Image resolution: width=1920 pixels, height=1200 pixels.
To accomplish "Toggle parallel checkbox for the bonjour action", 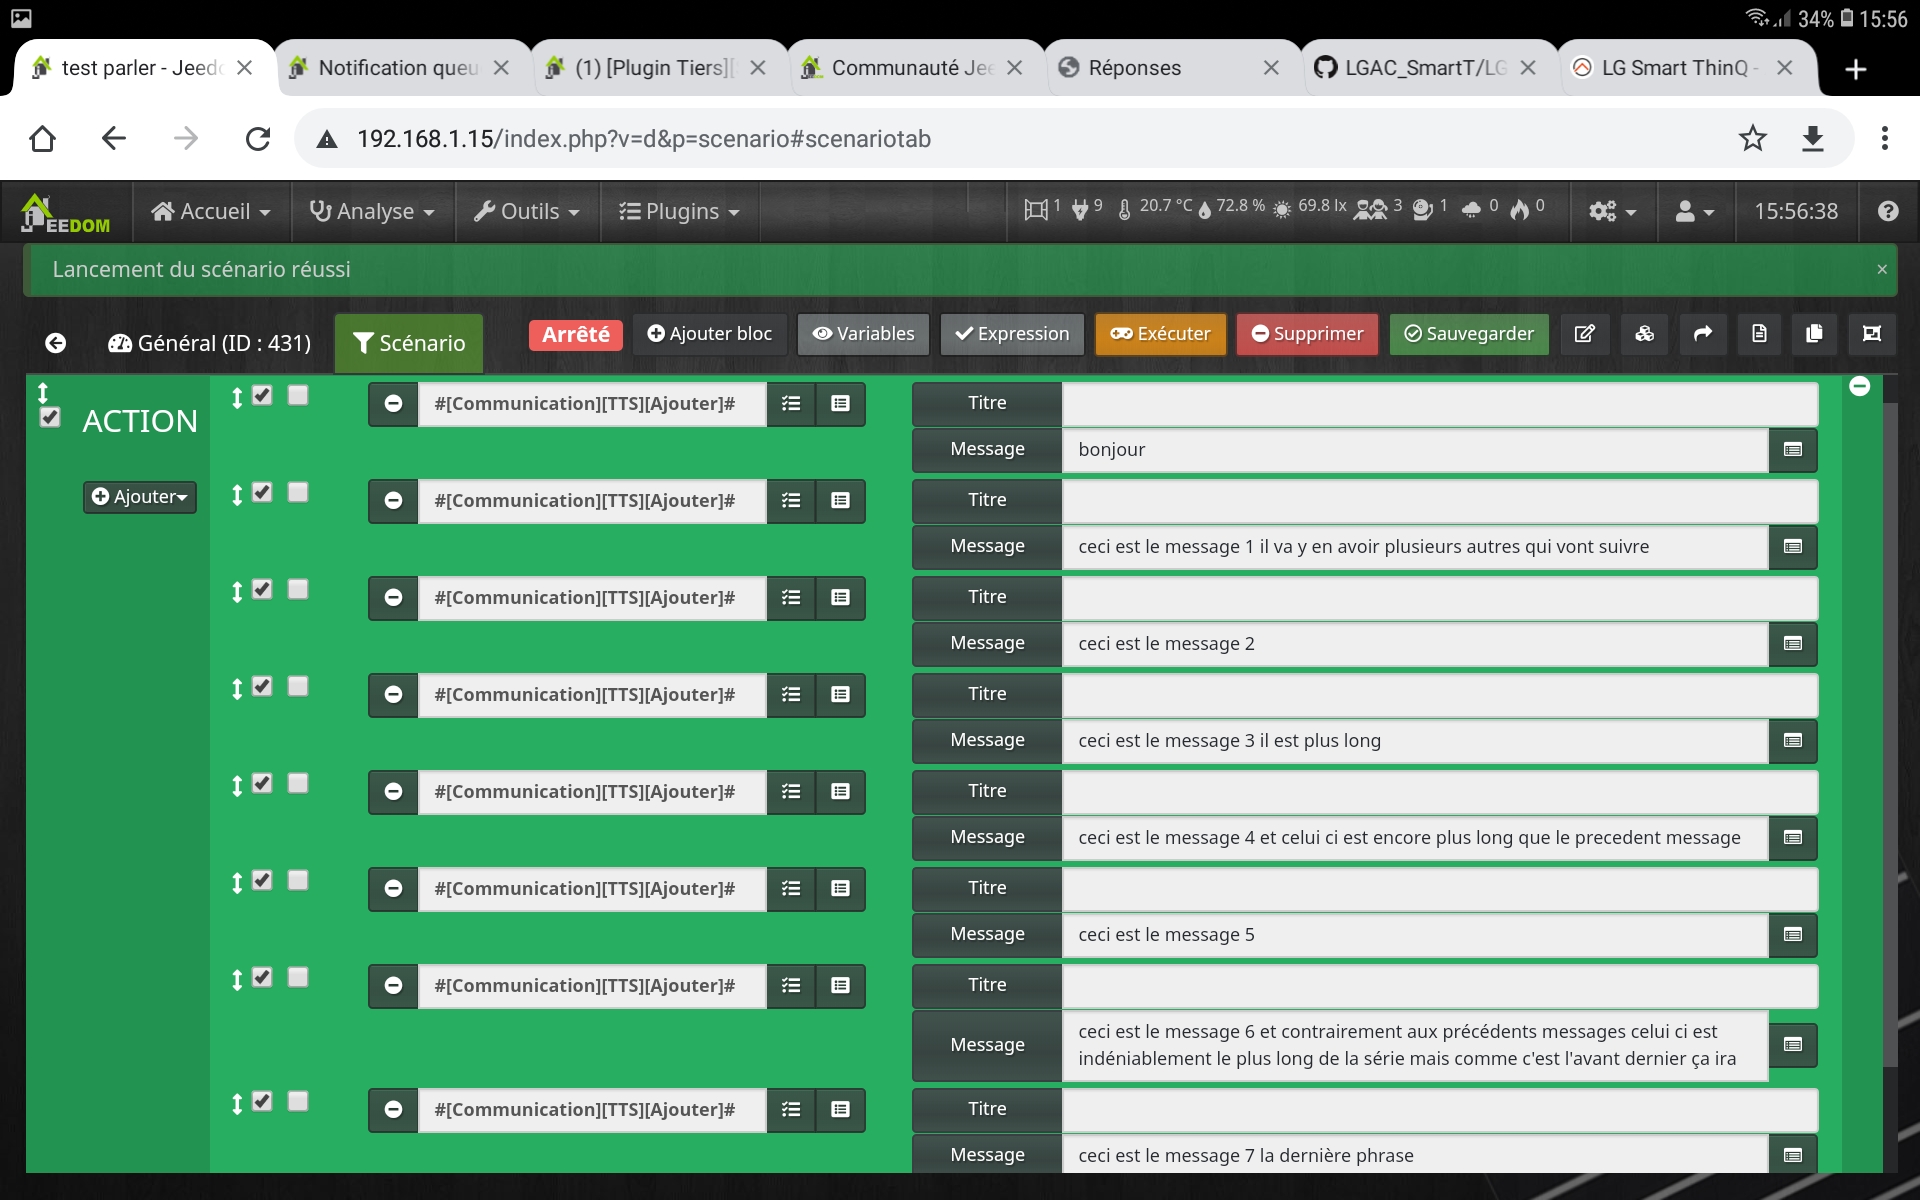I will click(x=298, y=396).
